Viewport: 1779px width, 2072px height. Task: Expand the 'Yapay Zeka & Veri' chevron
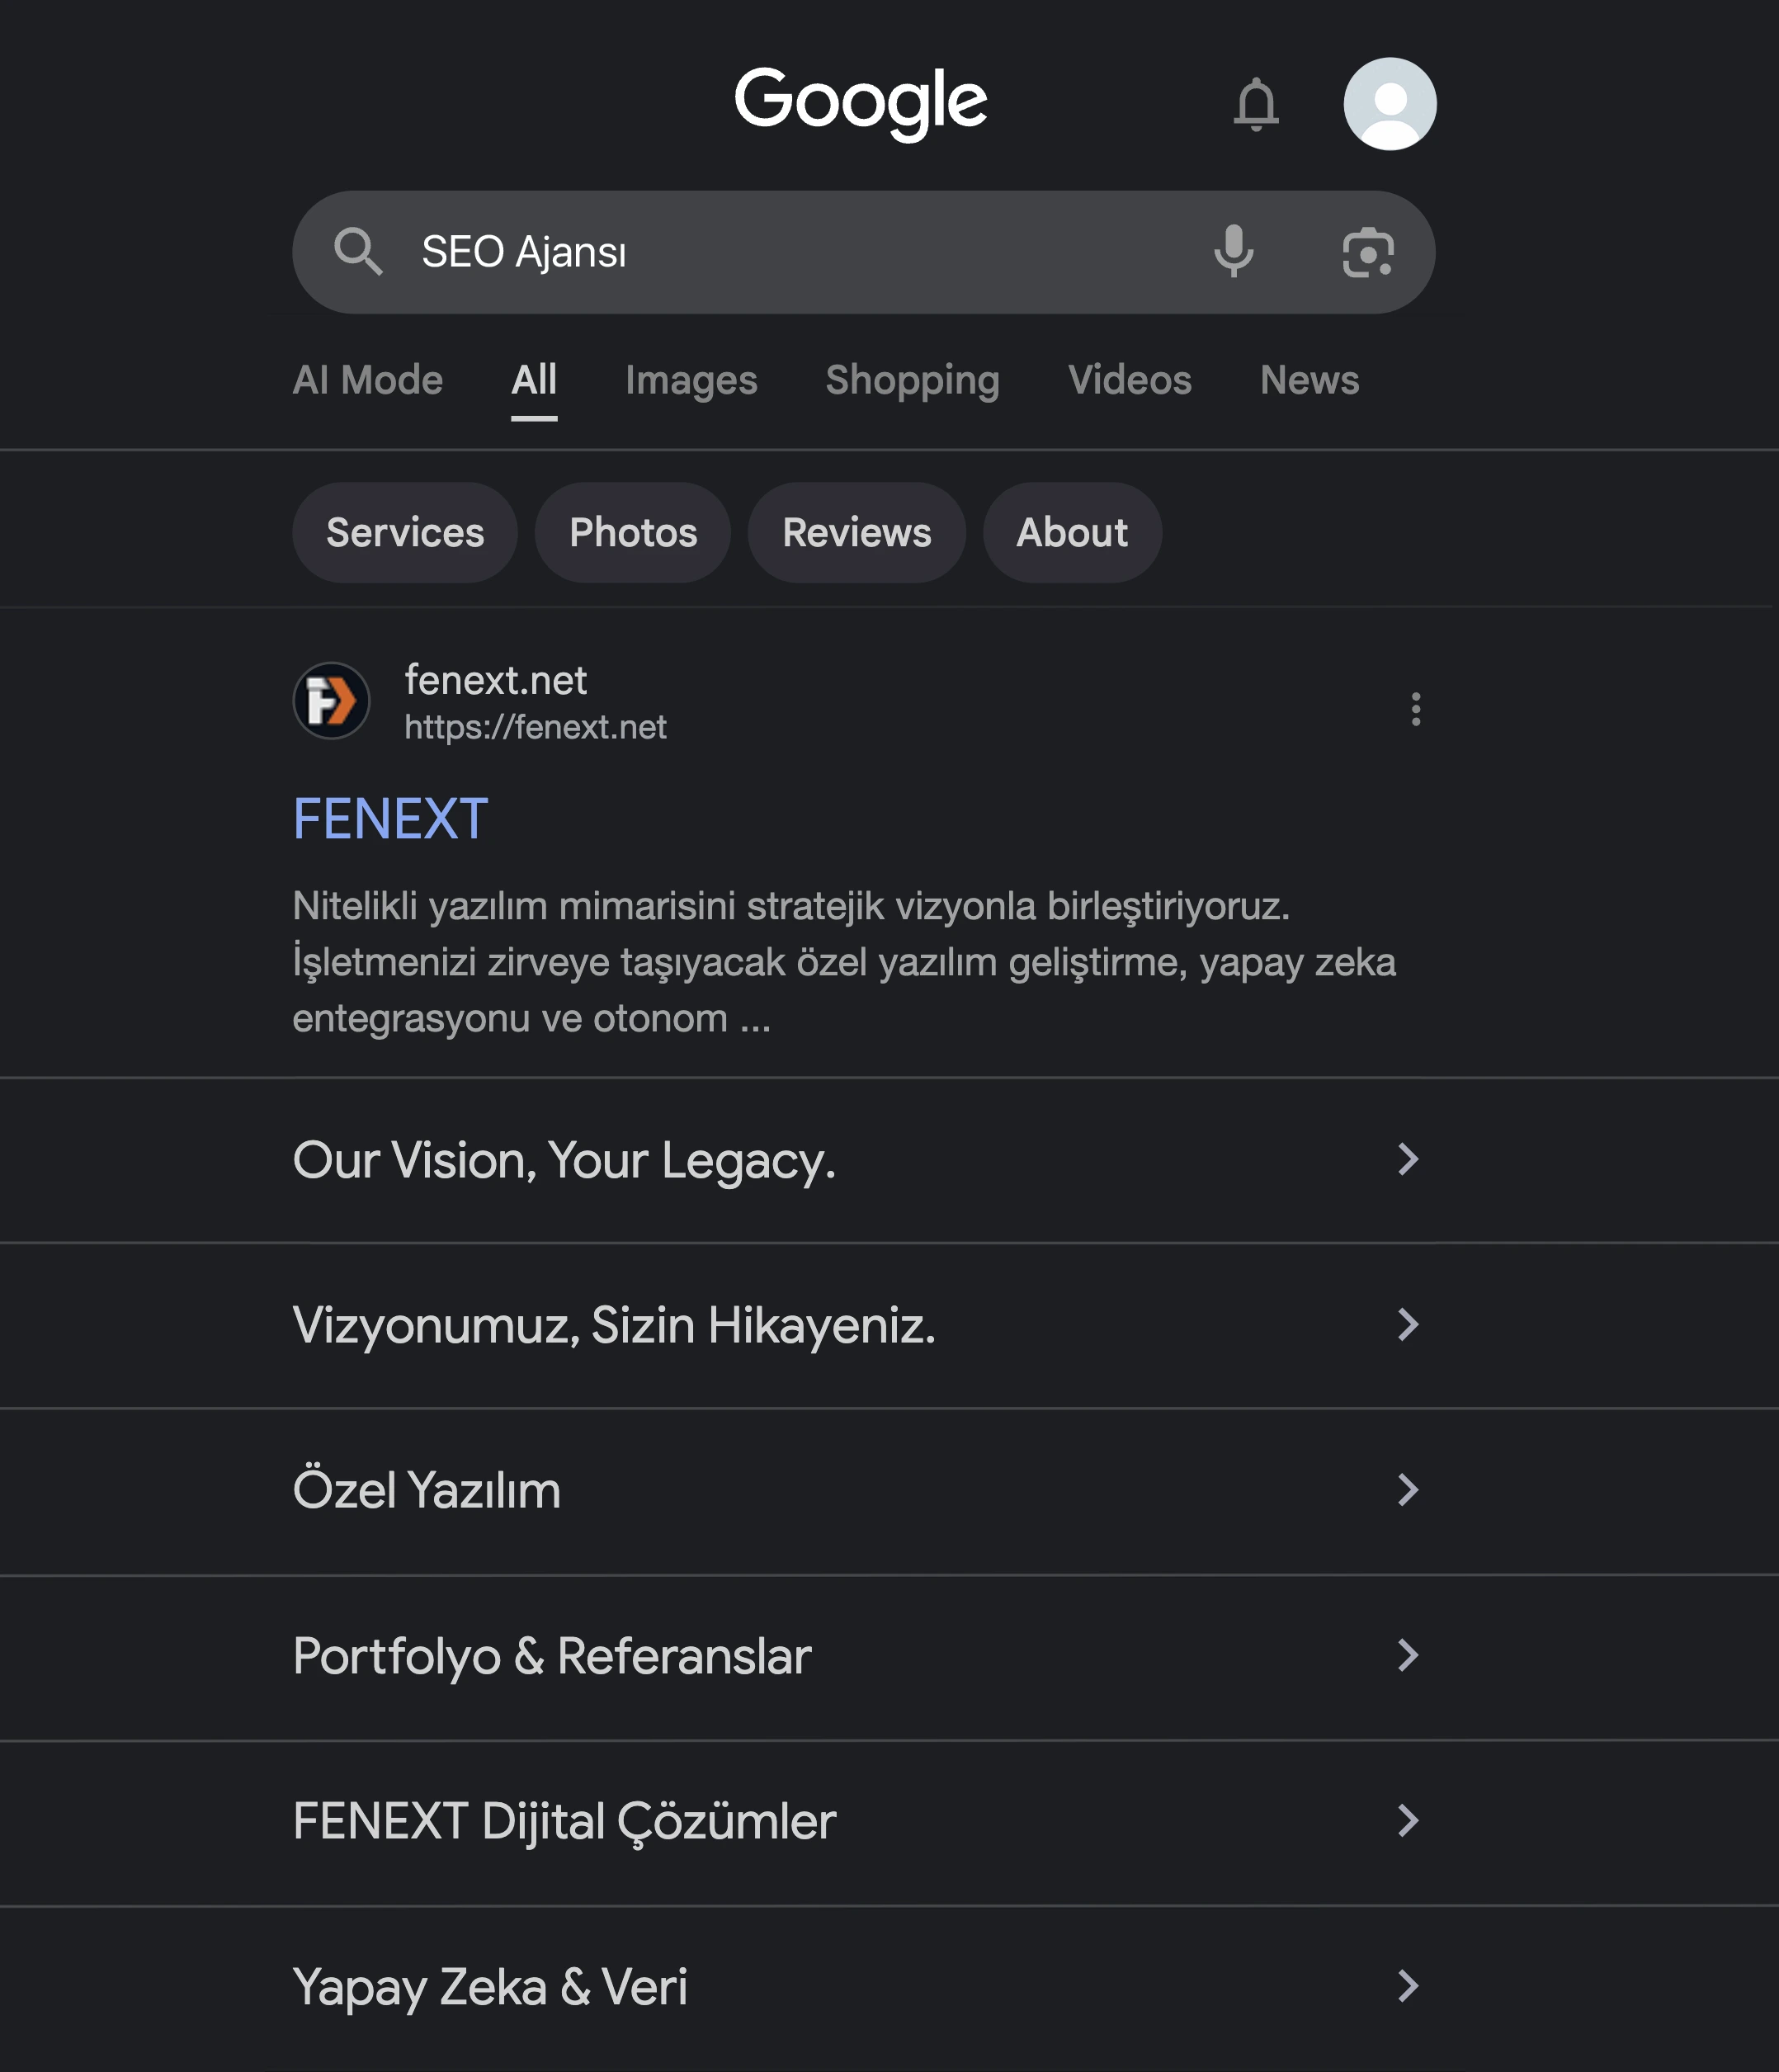pyautogui.click(x=1407, y=1986)
